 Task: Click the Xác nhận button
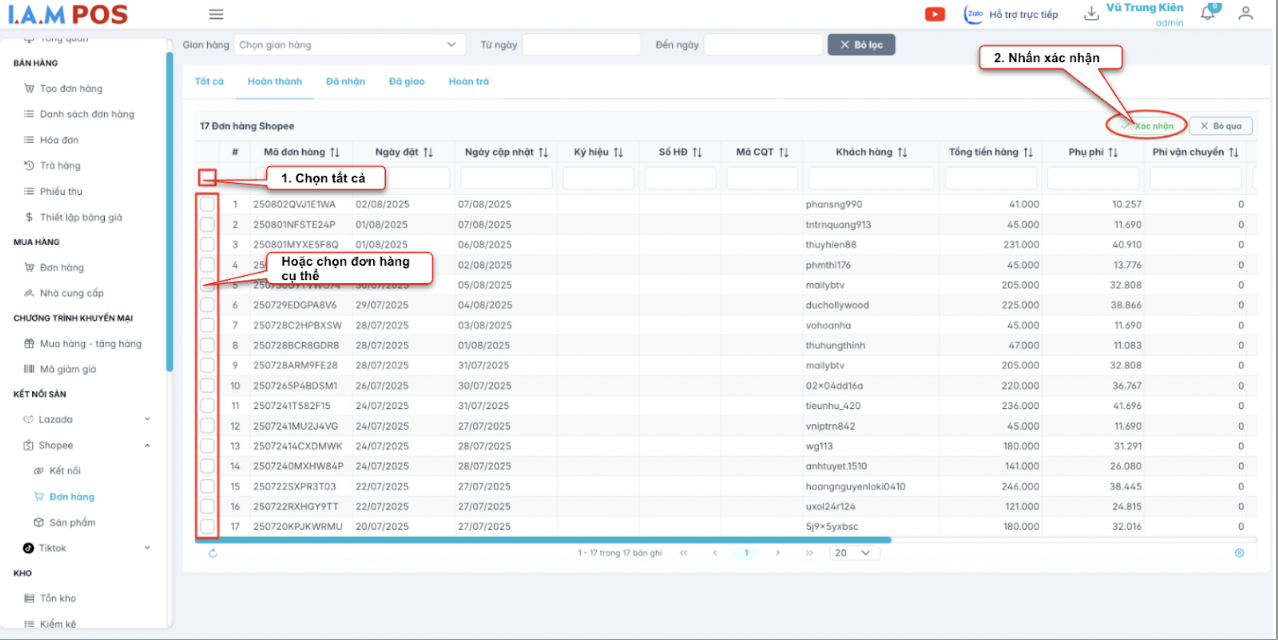1147,126
